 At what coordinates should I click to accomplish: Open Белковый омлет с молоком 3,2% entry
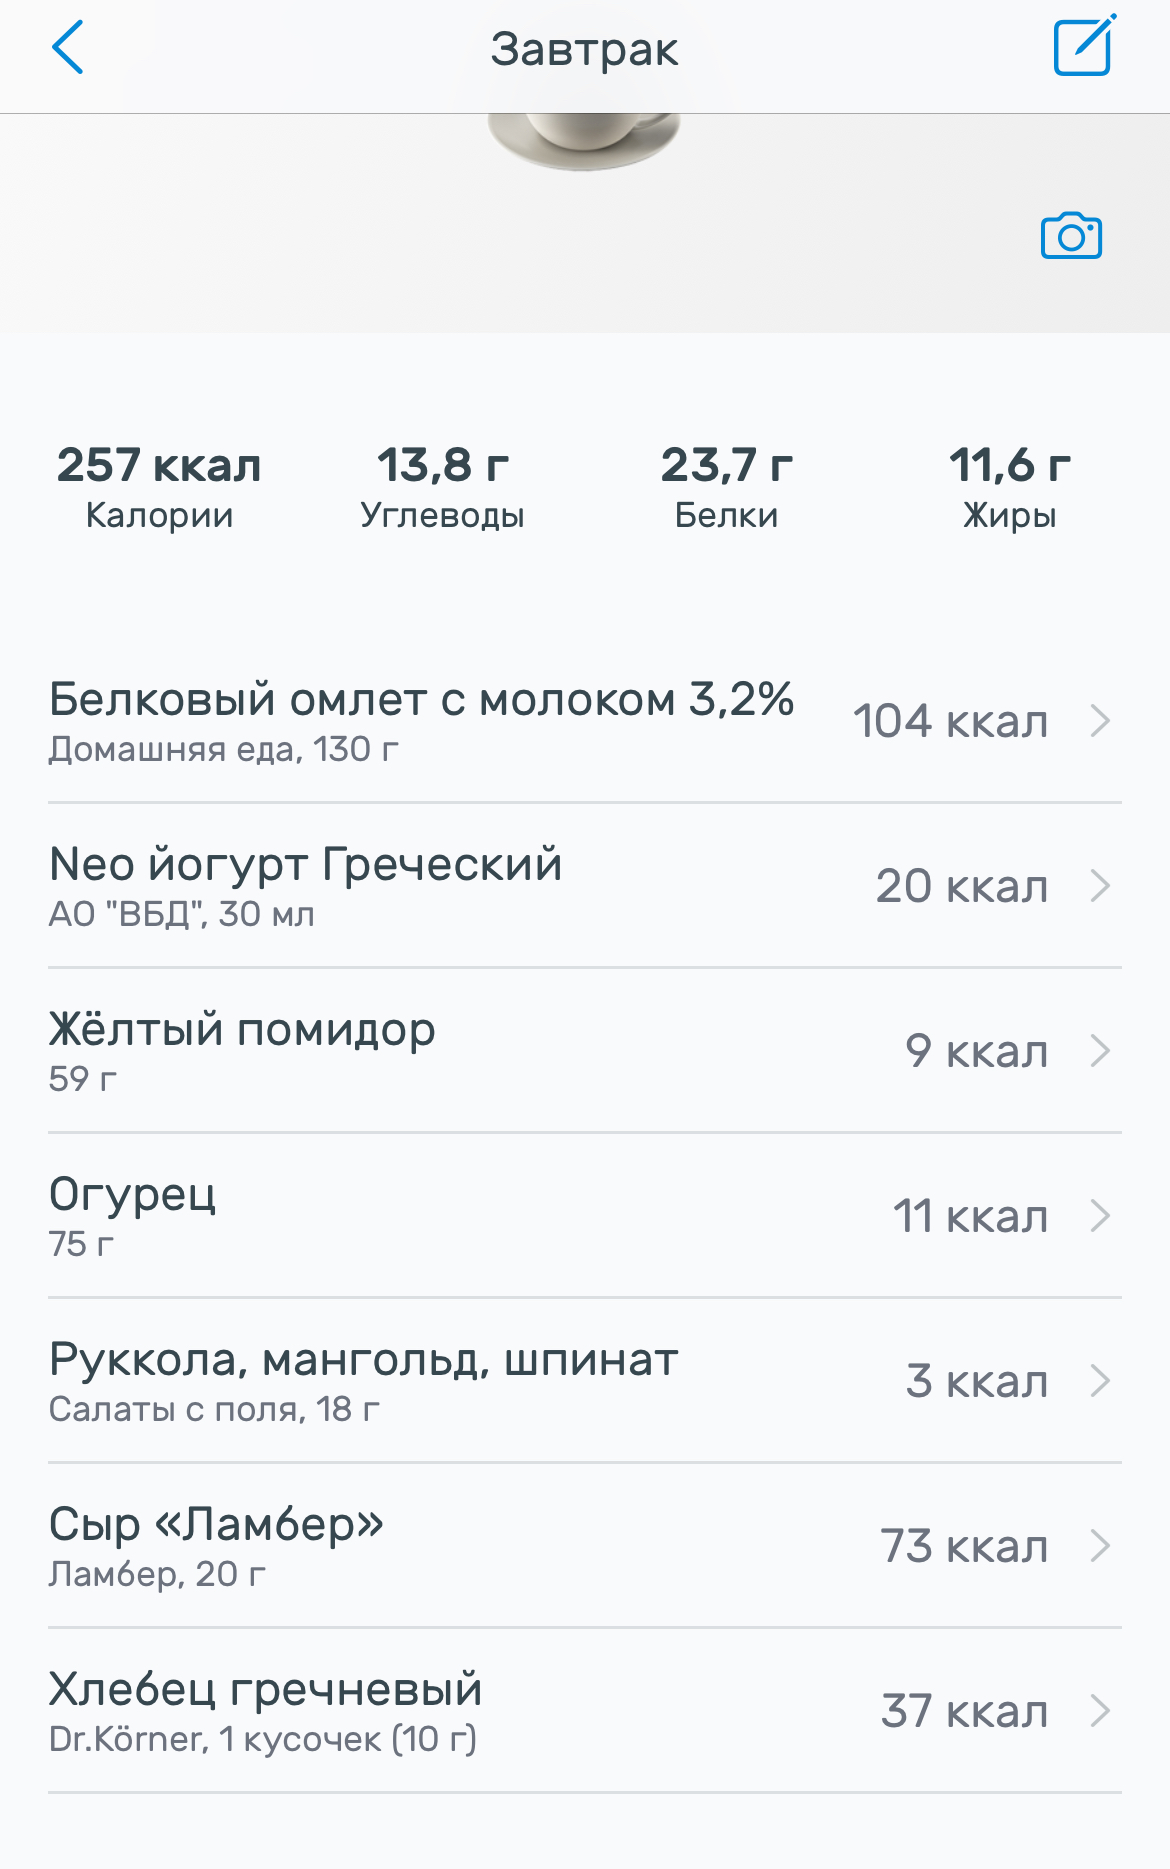(x=420, y=720)
